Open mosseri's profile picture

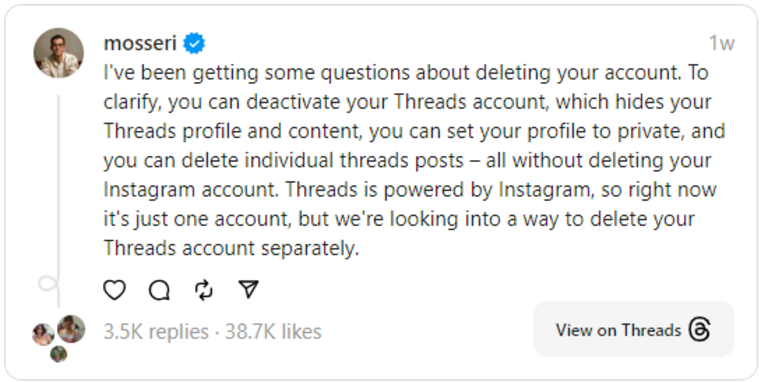[x=58, y=53]
